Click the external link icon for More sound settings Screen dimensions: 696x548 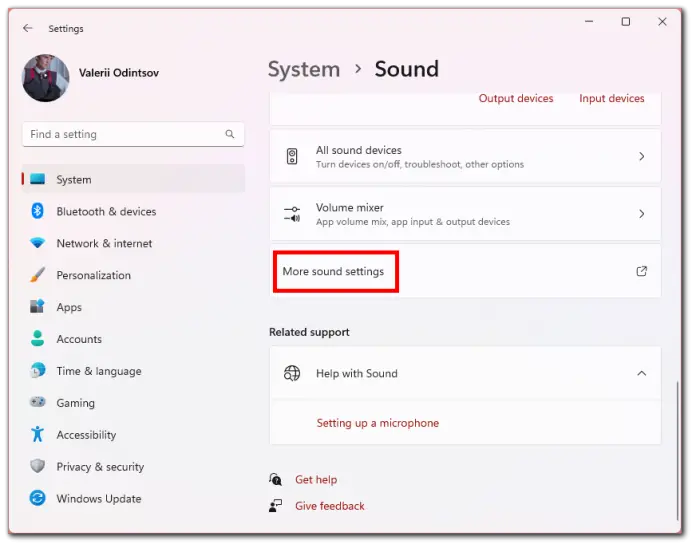click(642, 271)
